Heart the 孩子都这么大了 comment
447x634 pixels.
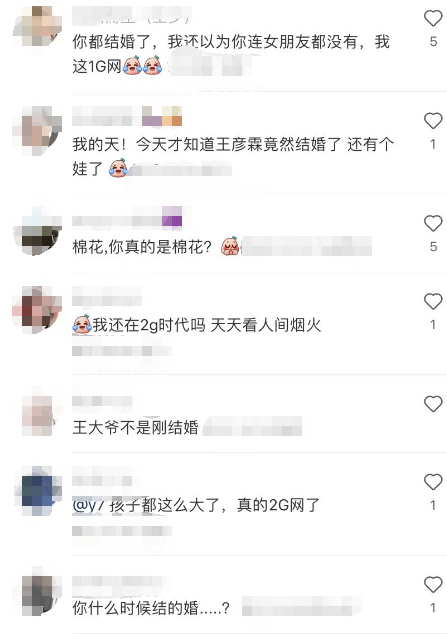(x=433, y=482)
